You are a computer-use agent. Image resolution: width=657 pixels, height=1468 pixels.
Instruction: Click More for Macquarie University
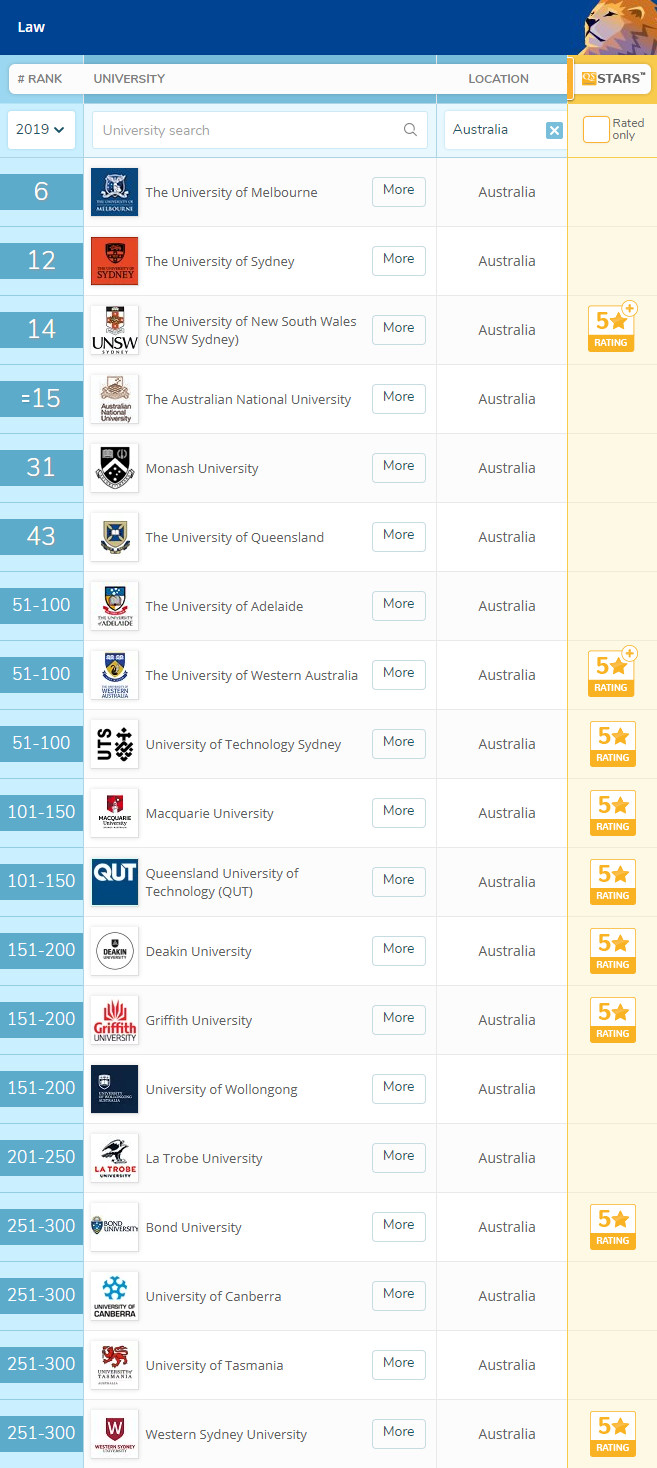pyautogui.click(x=399, y=812)
